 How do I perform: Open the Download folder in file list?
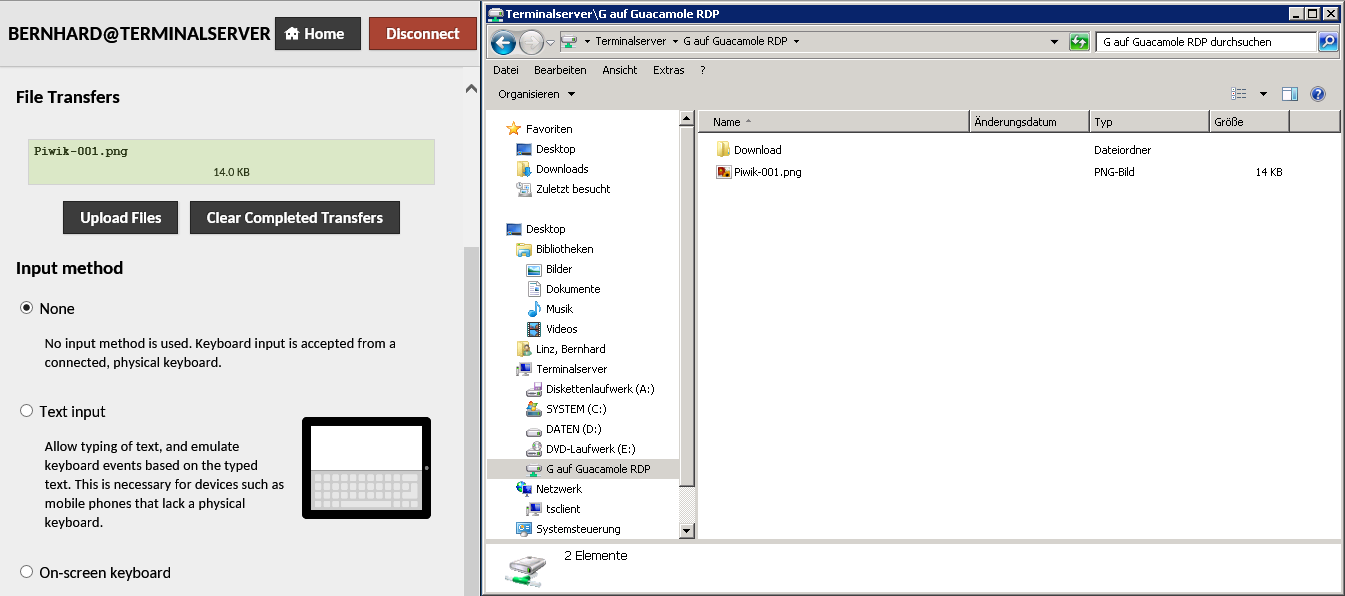point(757,150)
